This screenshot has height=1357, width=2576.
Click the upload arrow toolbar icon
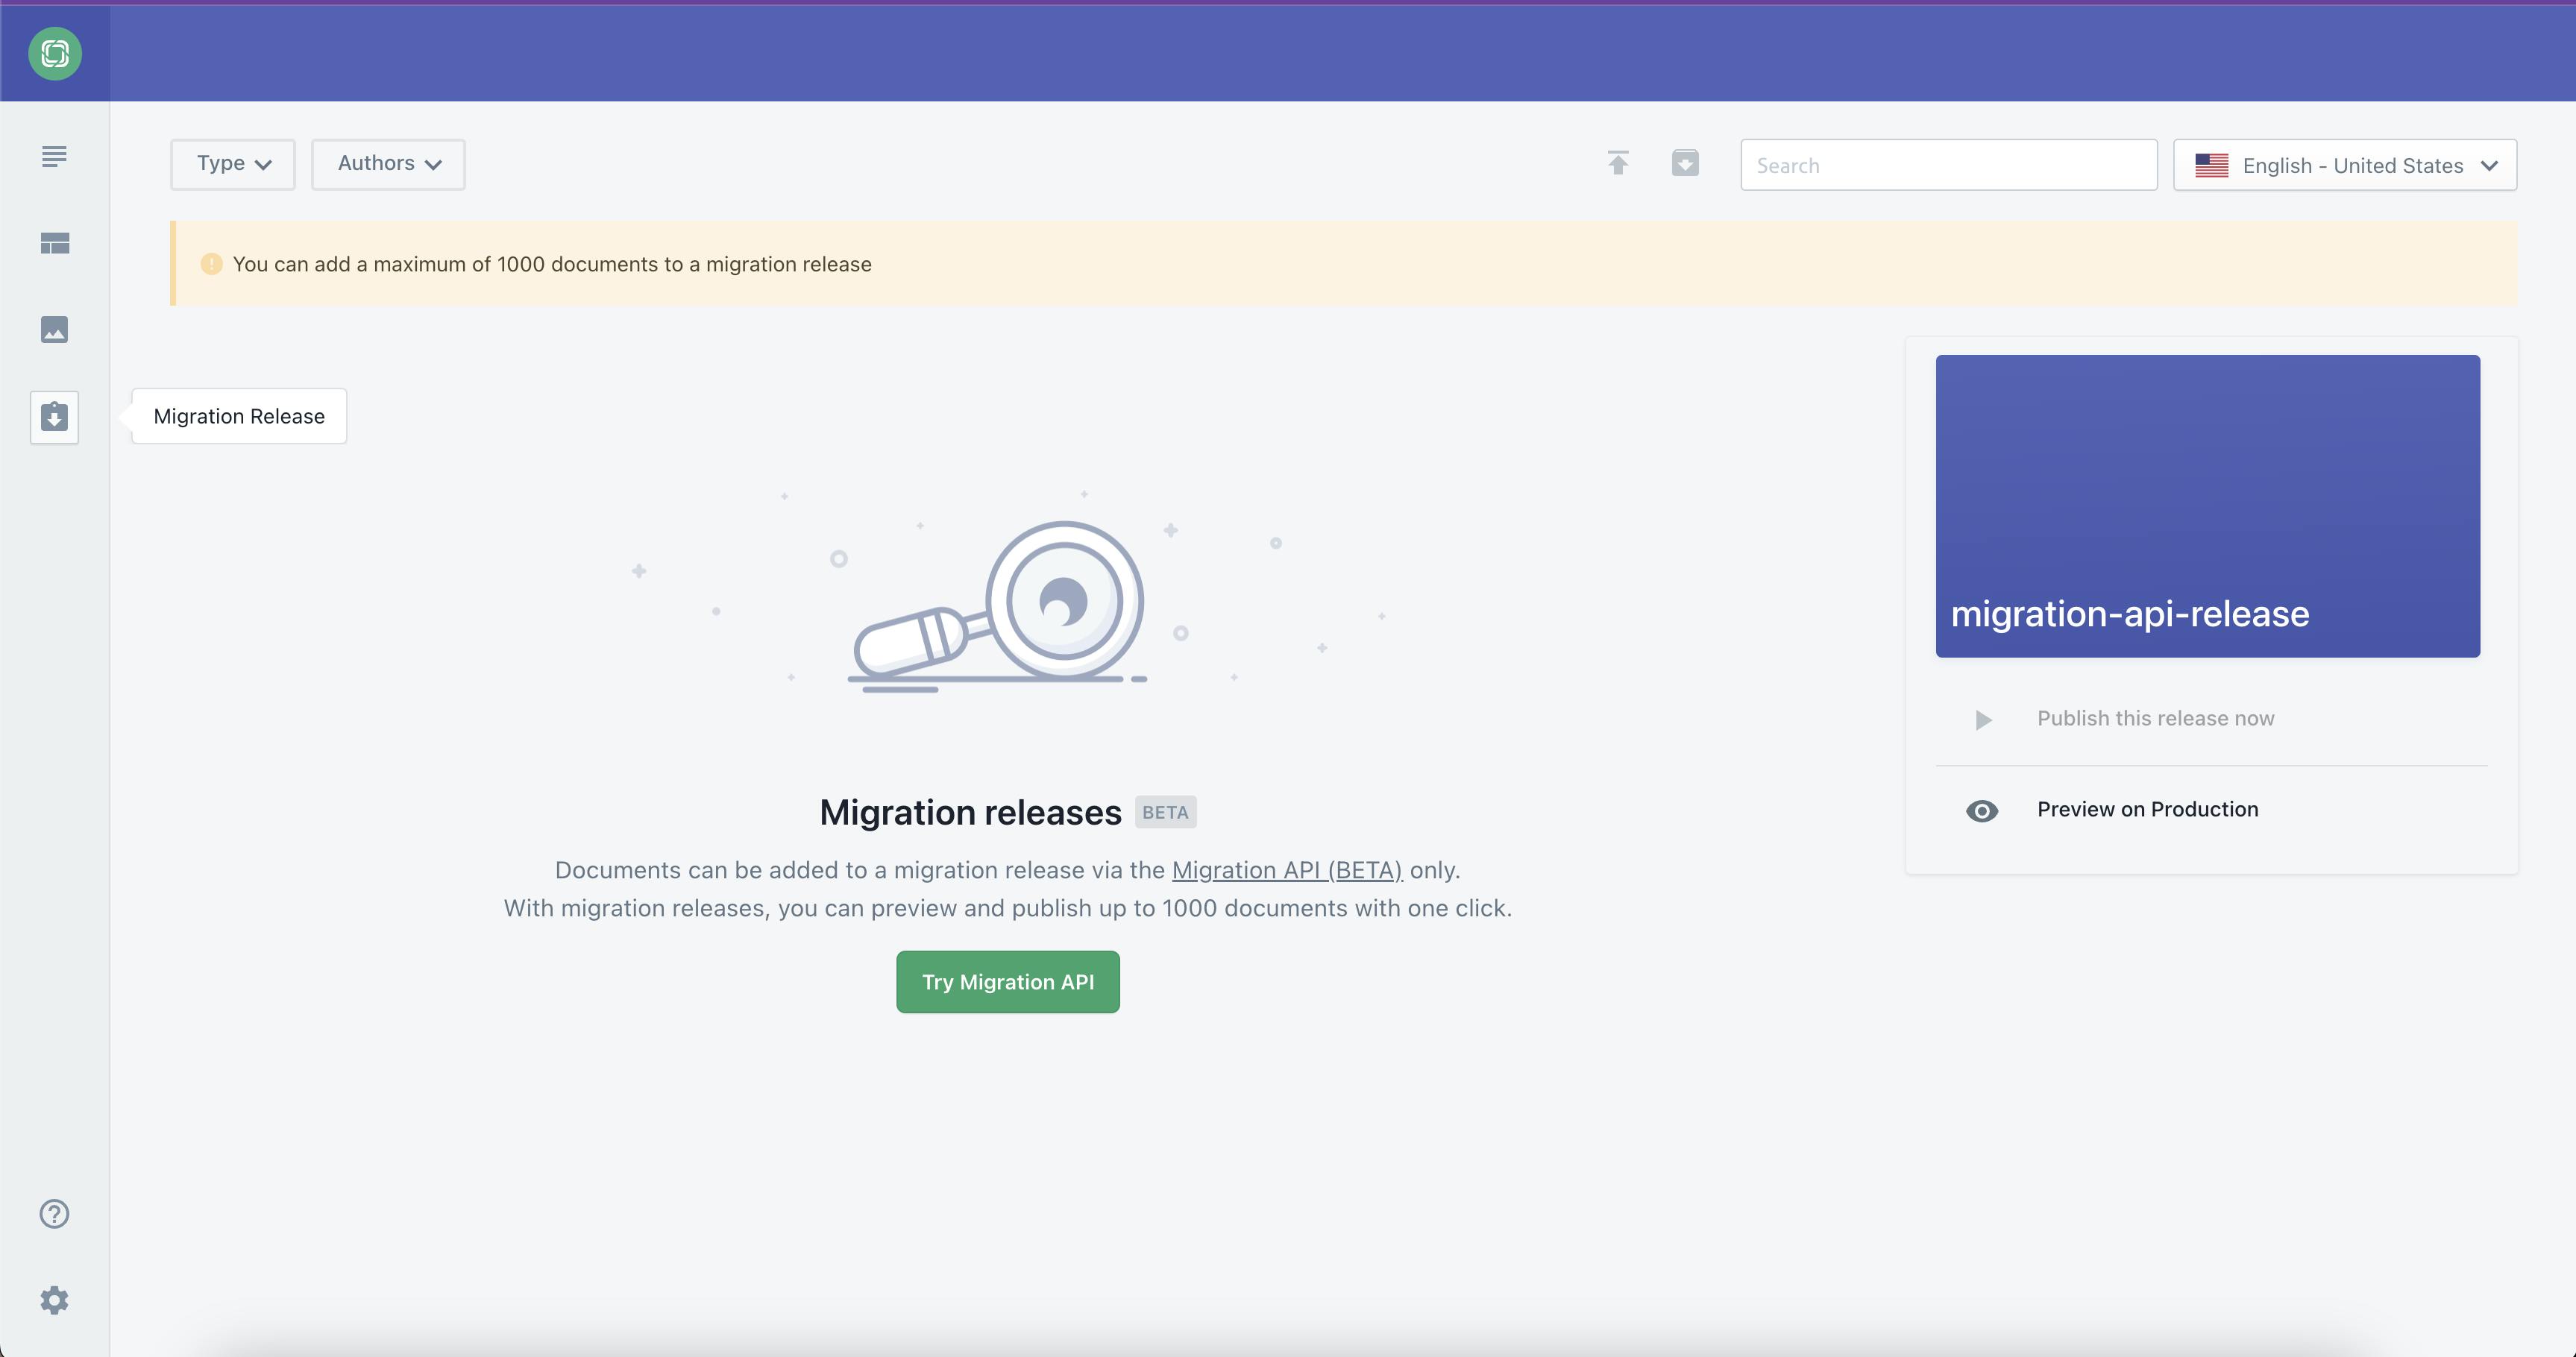click(1618, 163)
